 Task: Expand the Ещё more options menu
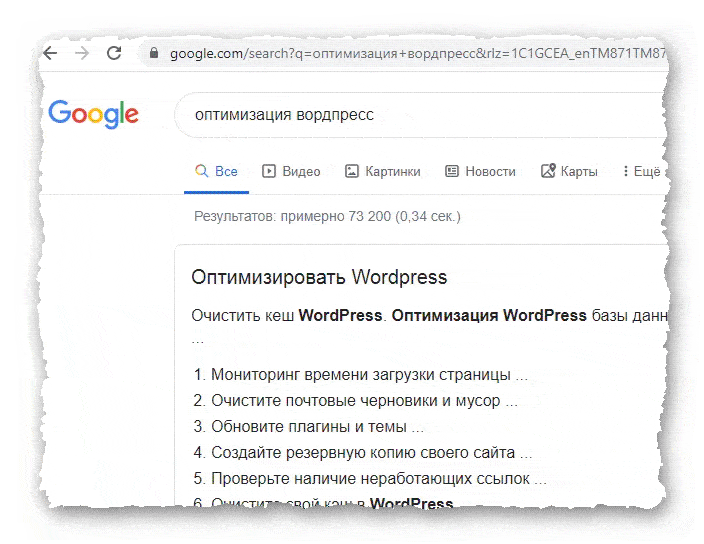641,171
